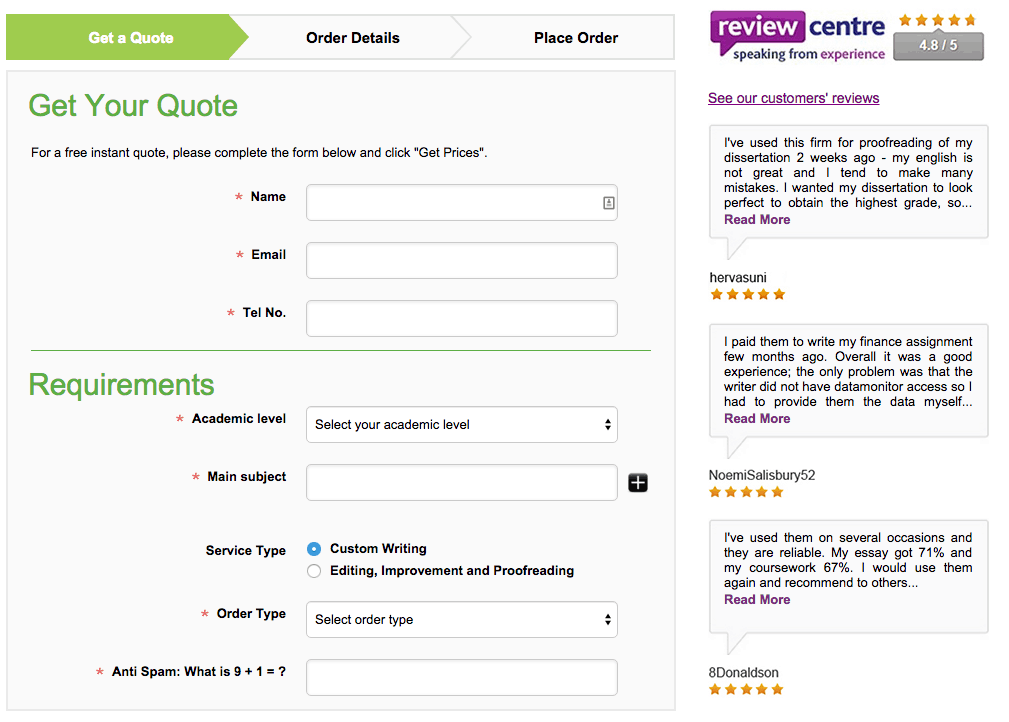Viewport: 1009px width, 722px height.
Task: Click Read More on hervasuni's review
Action: (757, 219)
